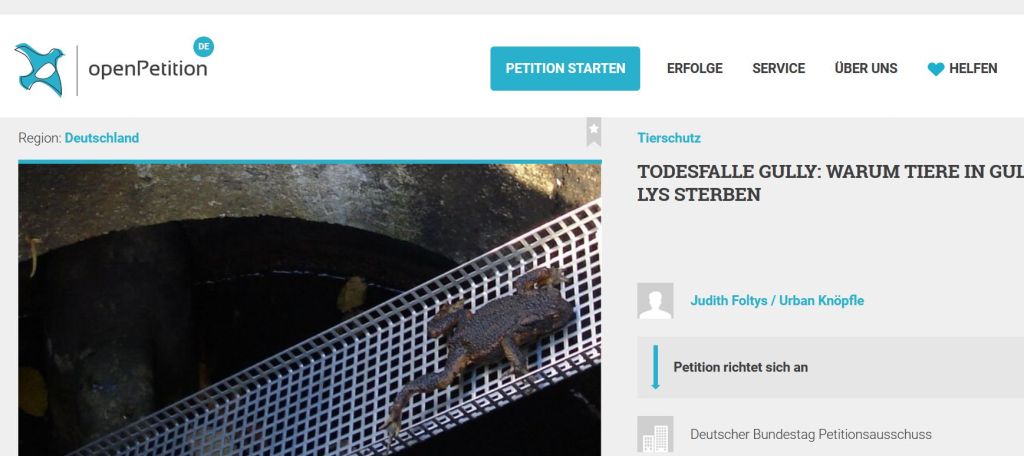Open the toad on grid petition image
This screenshot has width=1024, height=456.
310,310
